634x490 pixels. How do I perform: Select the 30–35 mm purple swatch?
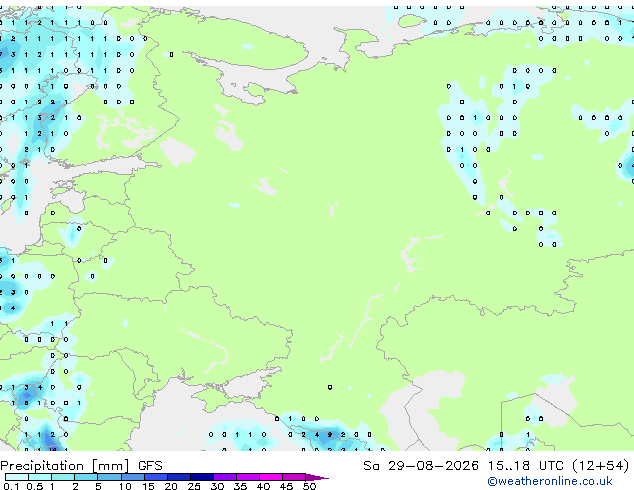[x=225, y=477]
